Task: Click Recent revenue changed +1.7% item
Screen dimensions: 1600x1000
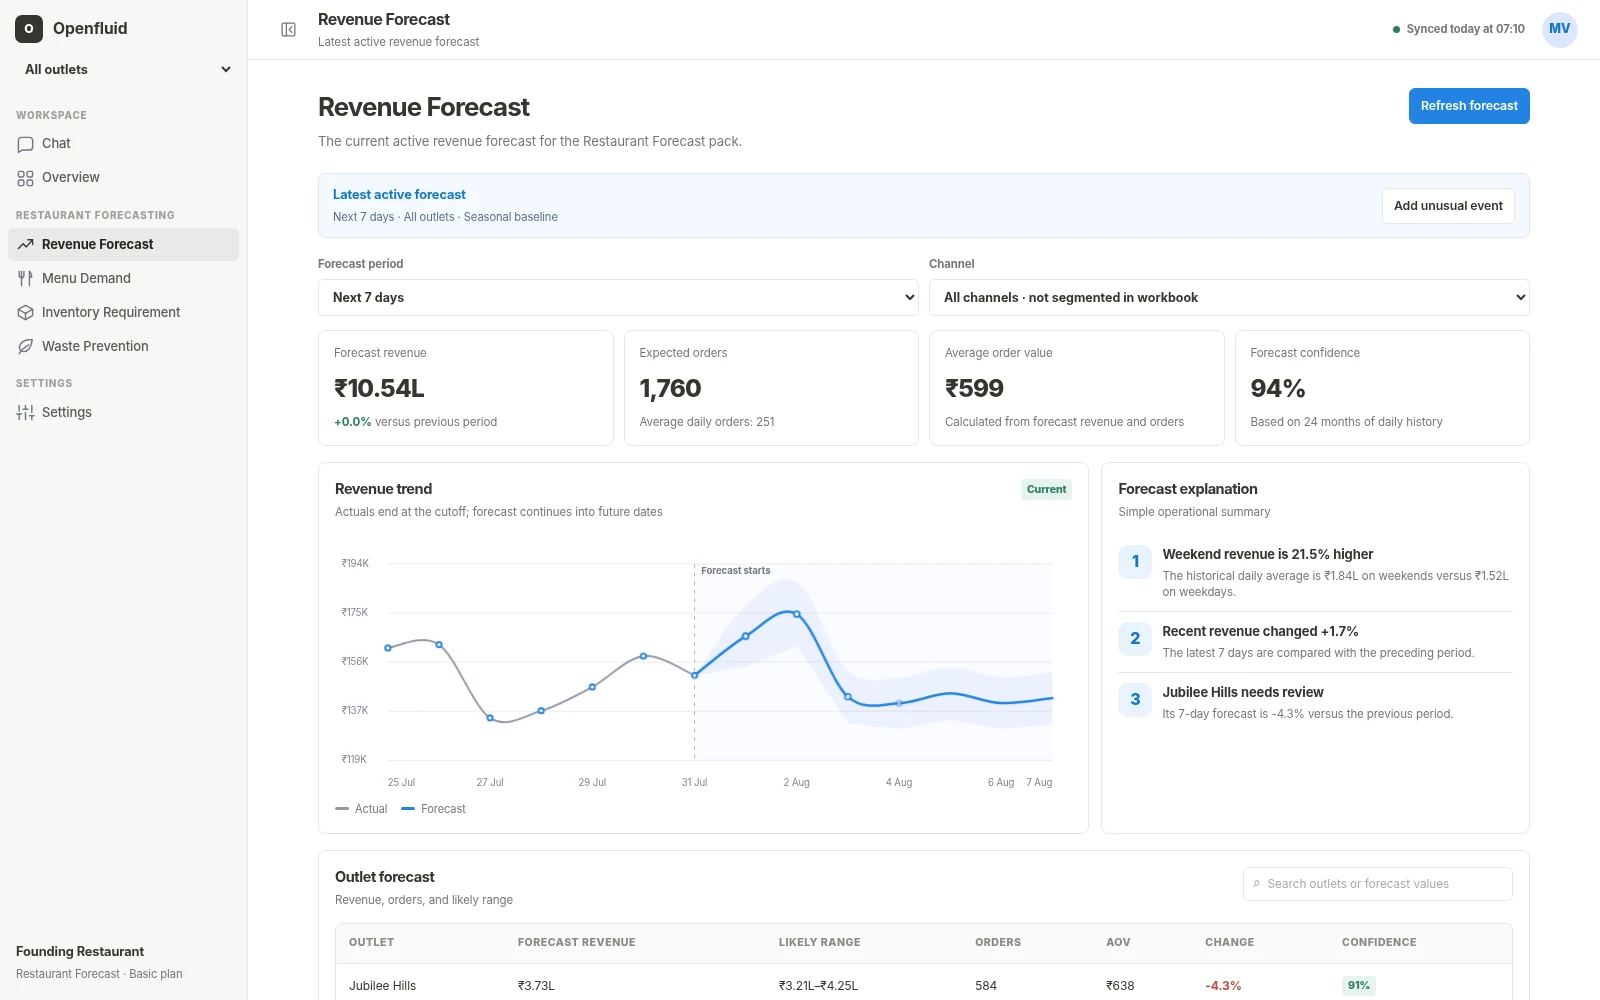Action: (1315, 641)
